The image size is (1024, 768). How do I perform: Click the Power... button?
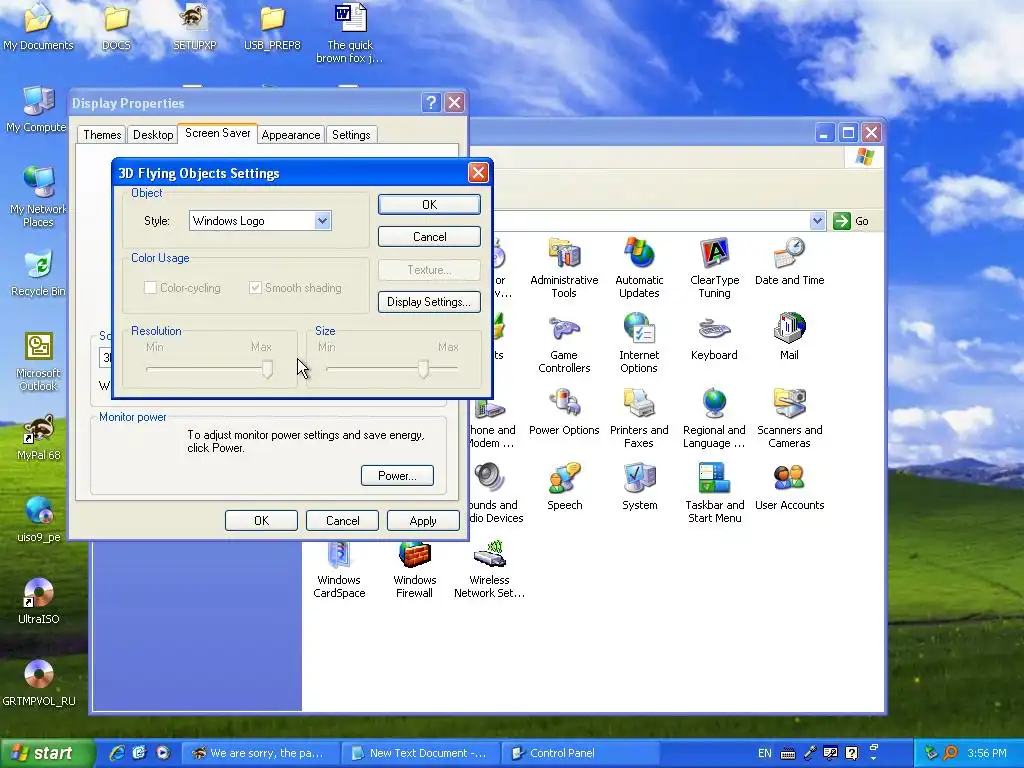click(x=397, y=475)
